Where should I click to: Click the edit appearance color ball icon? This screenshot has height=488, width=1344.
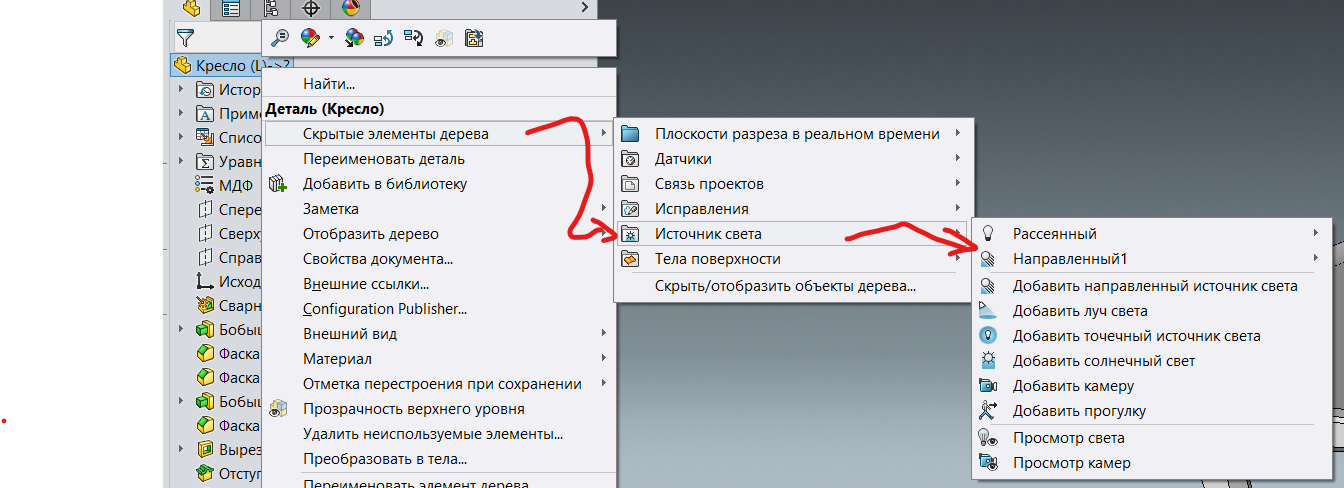tap(310, 38)
